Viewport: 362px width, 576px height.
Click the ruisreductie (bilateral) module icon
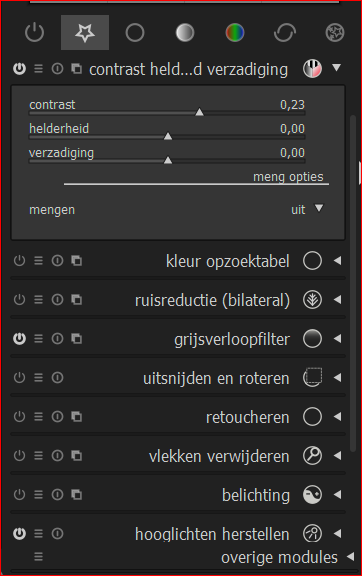pos(312,300)
